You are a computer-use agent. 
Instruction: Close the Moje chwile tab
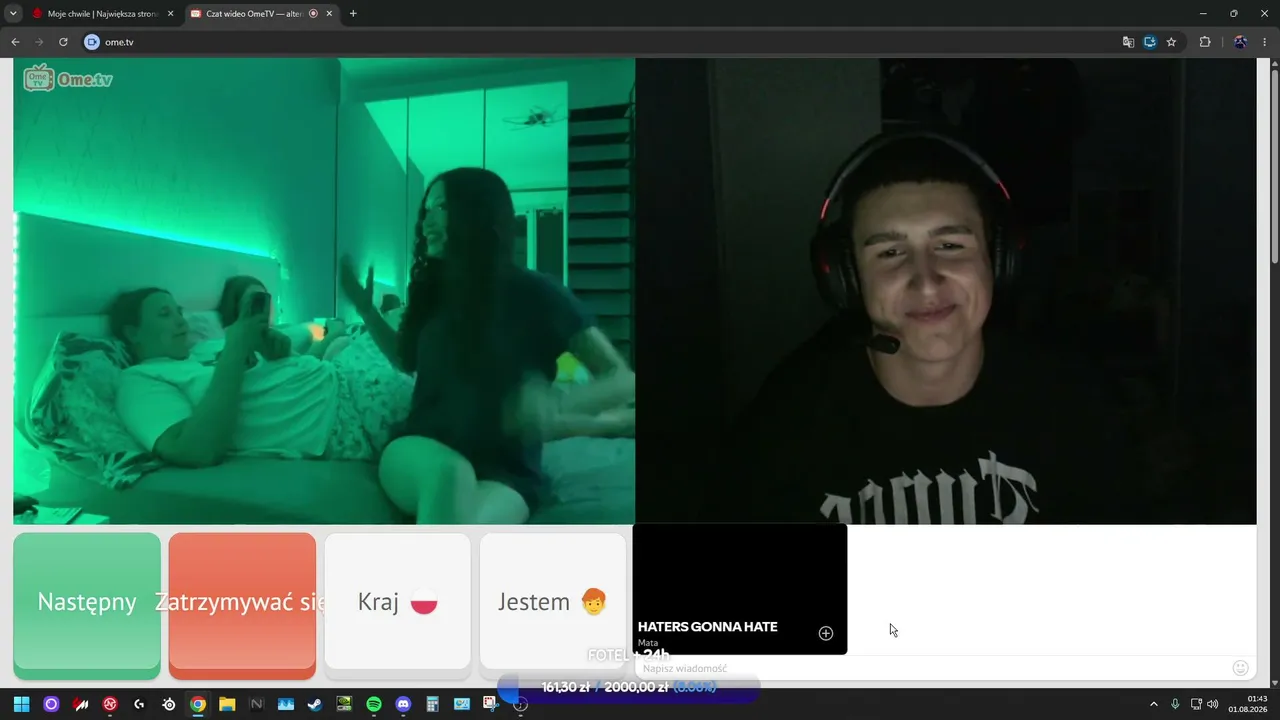coord(170,14)
